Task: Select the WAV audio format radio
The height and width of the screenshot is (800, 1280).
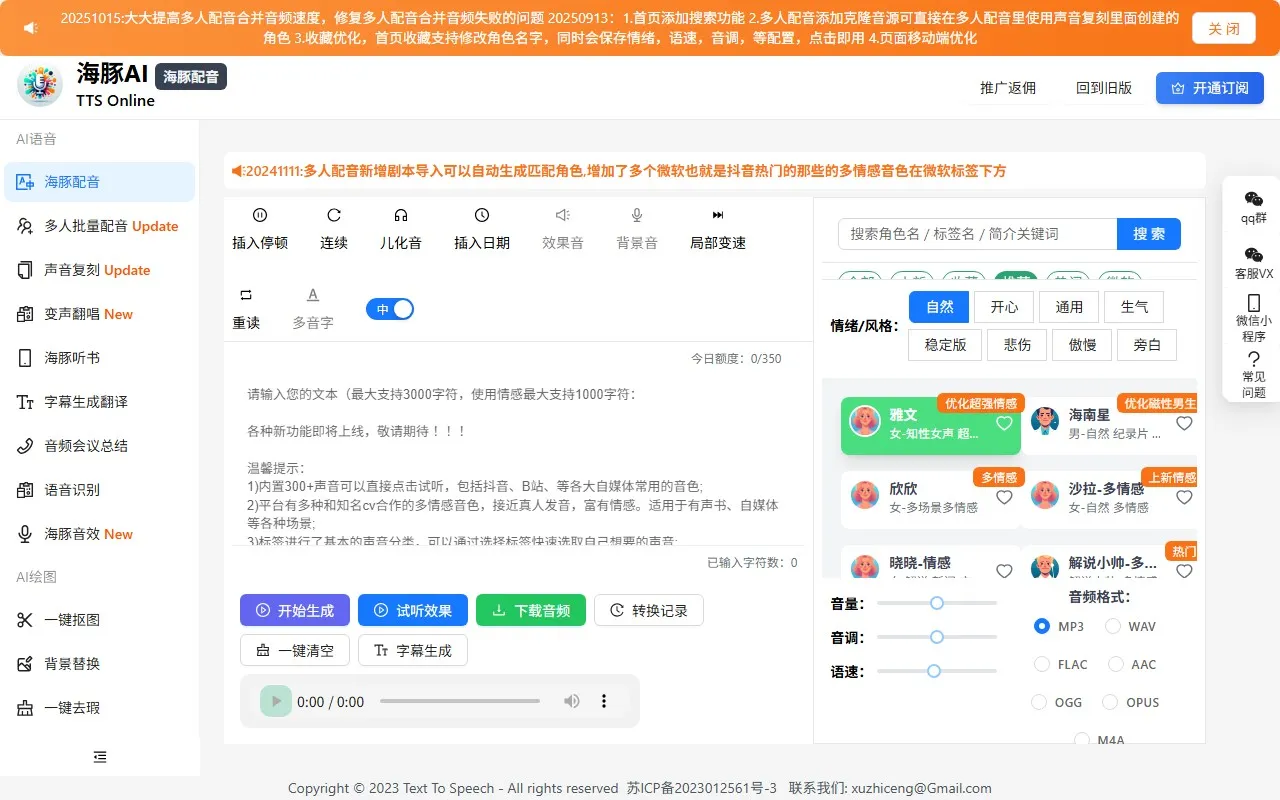Action: coord(1112,626)
